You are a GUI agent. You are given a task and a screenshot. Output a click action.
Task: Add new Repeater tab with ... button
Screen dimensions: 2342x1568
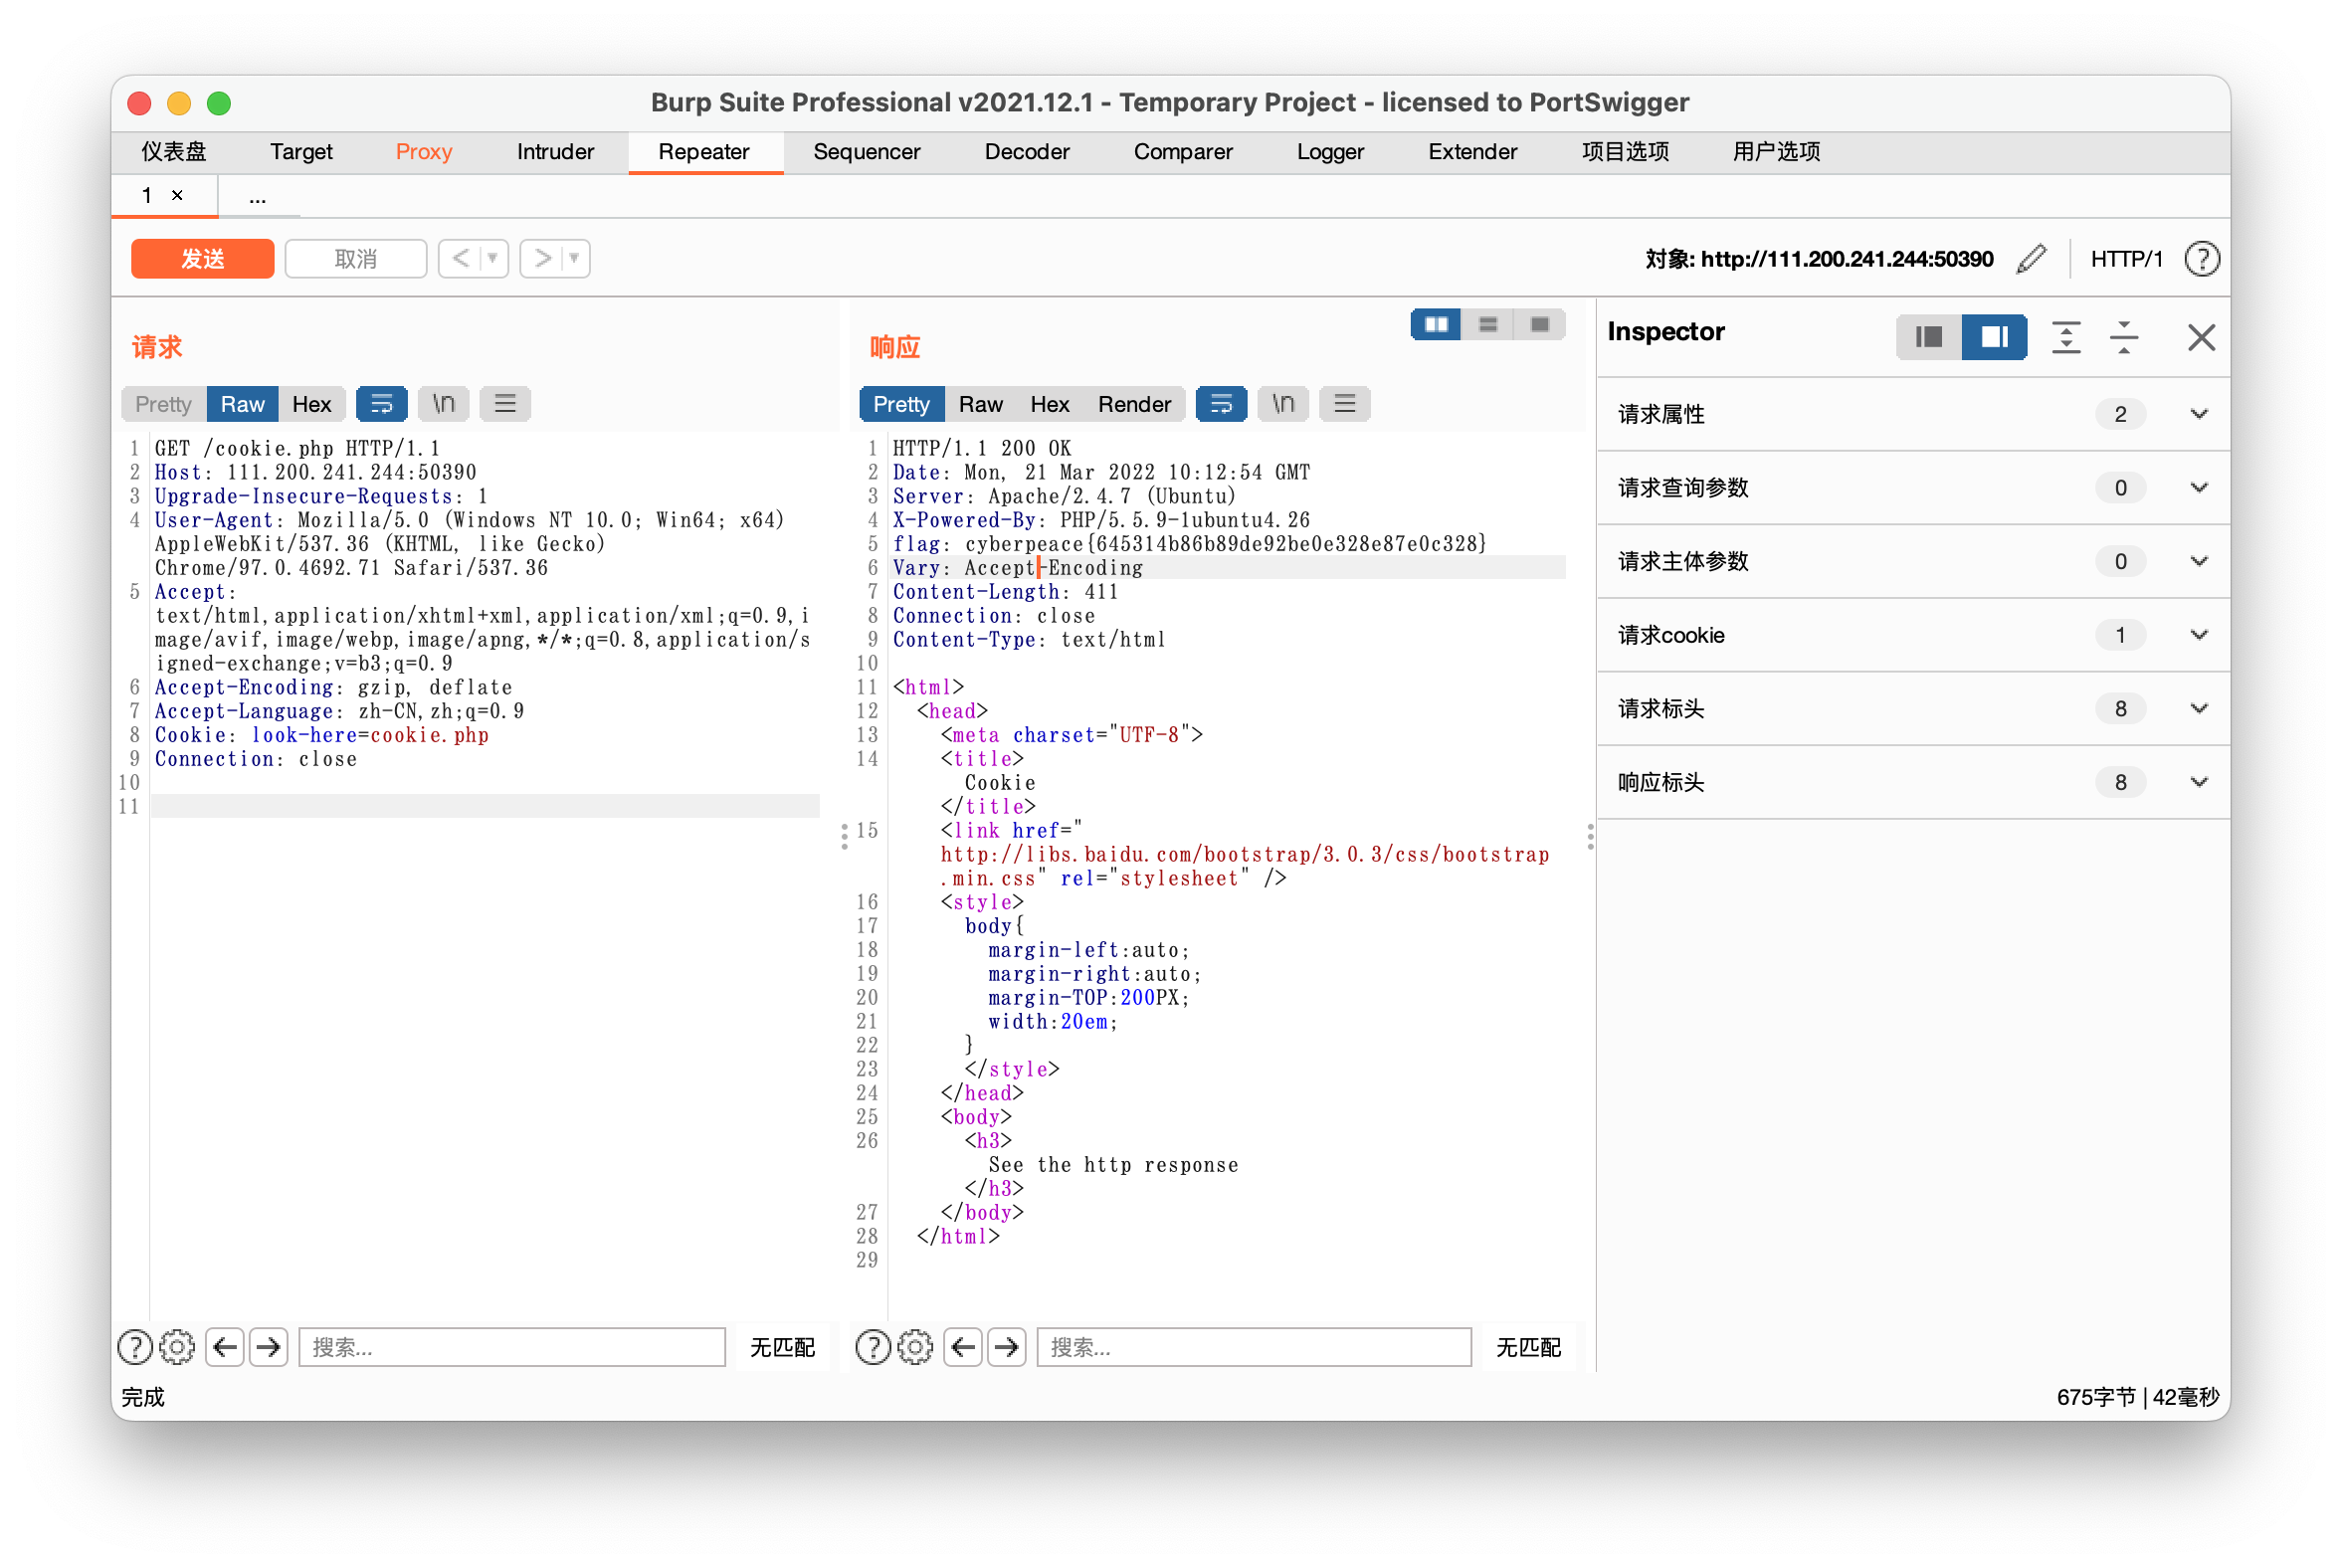pyautogui.click(x=257, y=197)
